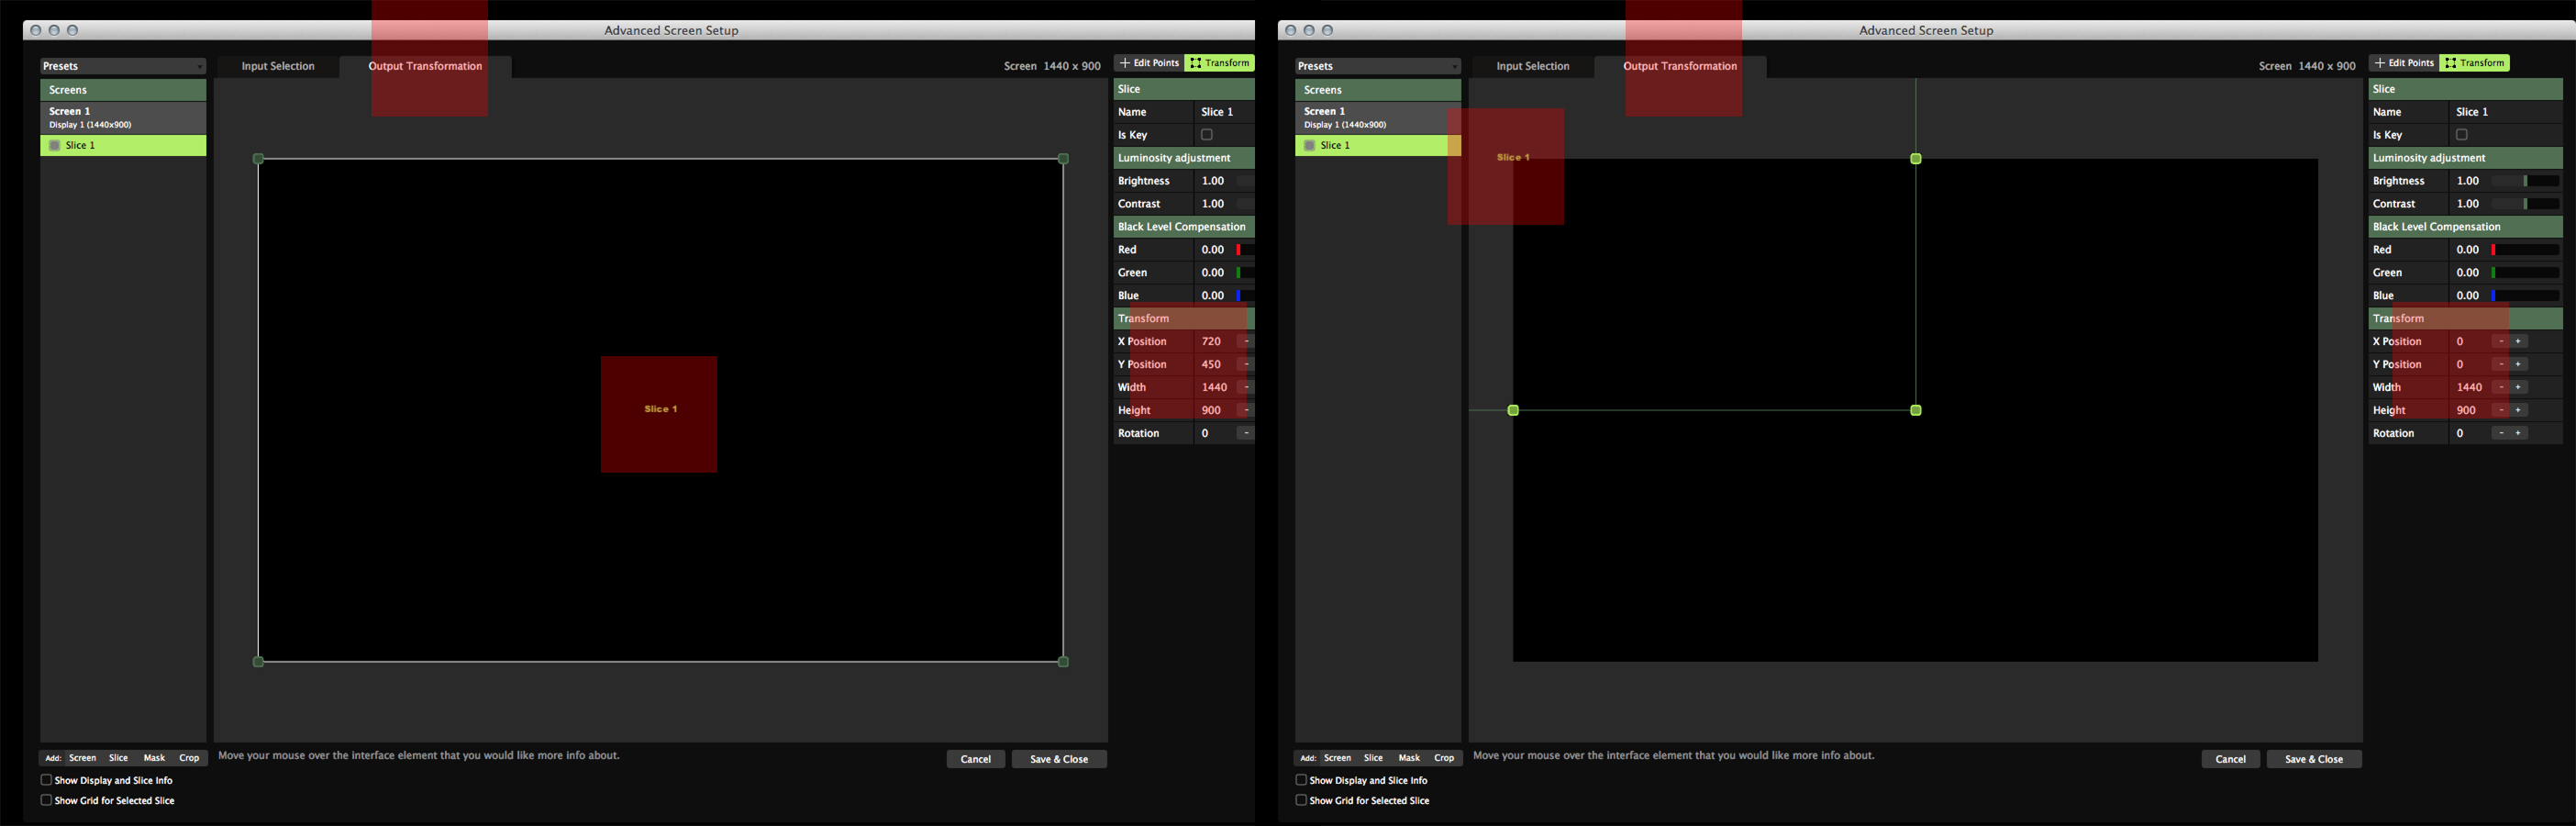Click bottom-right slice corner handle in left window
Screen dimensions: 2576x826
(1063, 662)
